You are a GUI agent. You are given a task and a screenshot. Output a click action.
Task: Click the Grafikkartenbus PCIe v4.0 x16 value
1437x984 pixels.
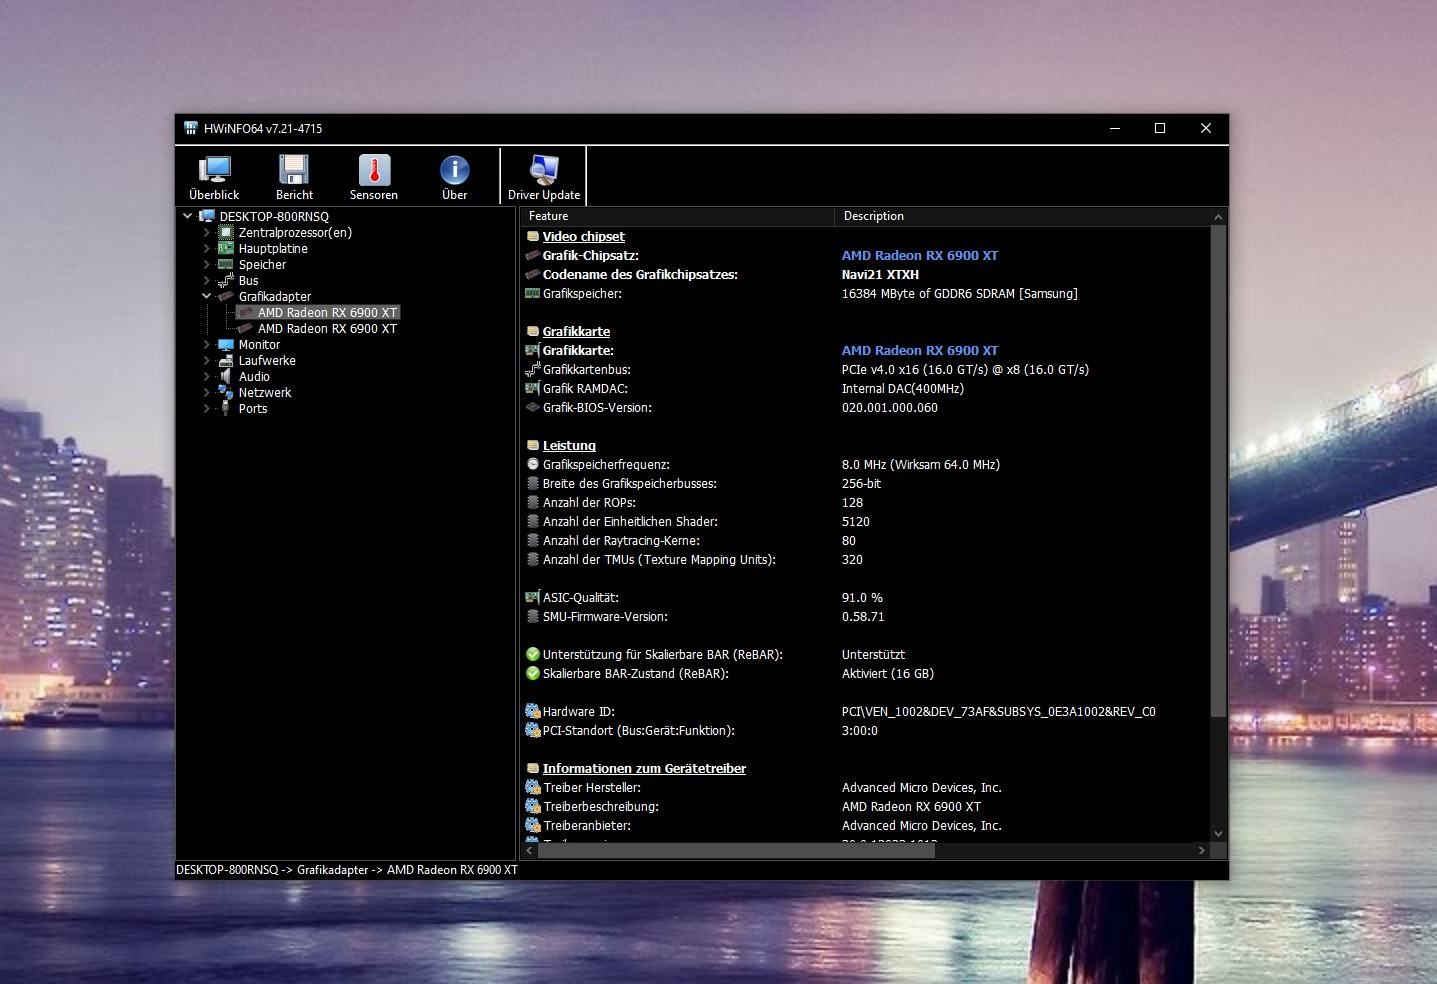coord(965,369)
